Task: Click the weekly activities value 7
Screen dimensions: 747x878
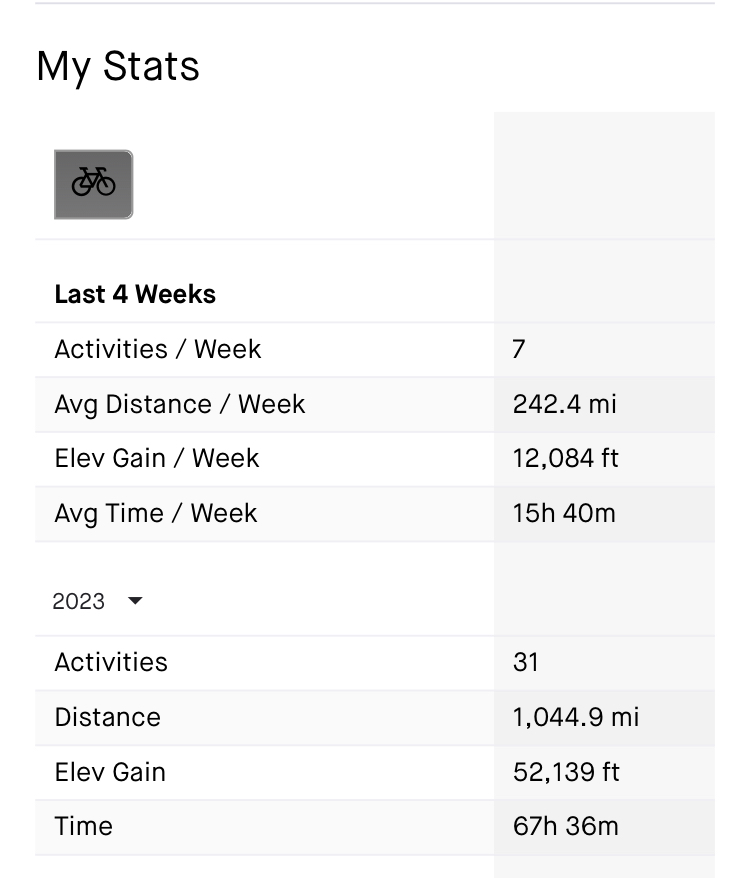Action: coord(519,349)
